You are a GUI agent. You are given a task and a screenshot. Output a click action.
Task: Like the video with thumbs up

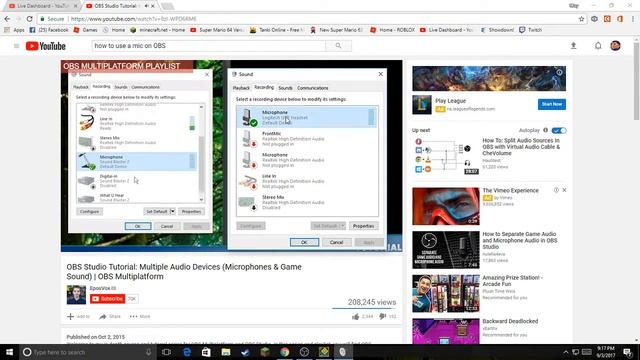point(356,316)
